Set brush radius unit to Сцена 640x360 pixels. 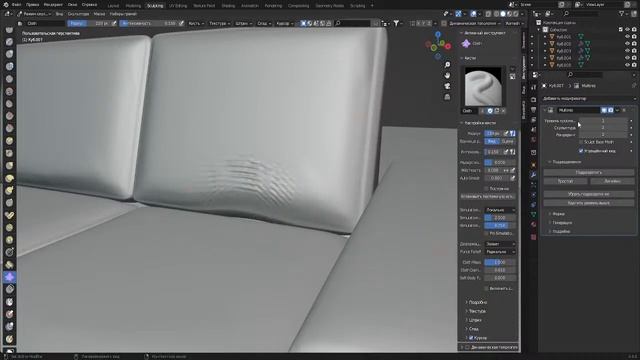508,141
